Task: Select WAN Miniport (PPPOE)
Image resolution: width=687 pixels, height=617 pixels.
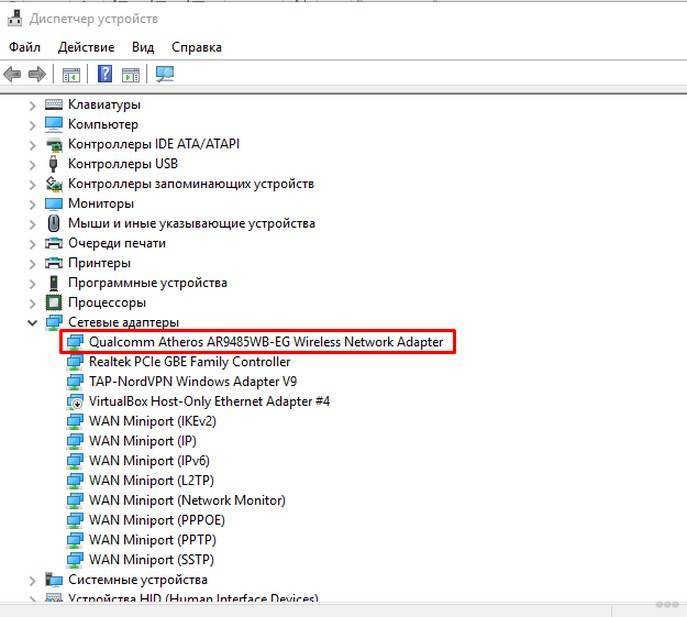Action: [157, 520]
